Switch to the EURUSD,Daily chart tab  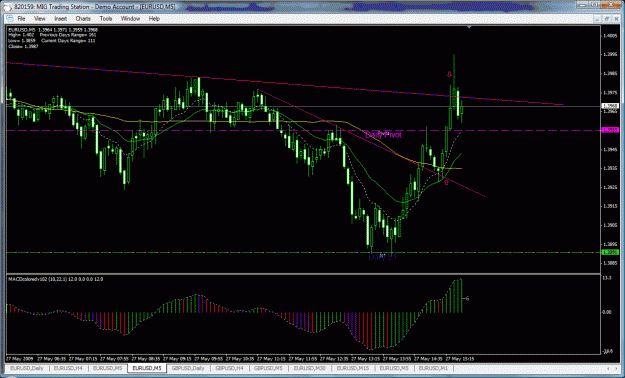tap(27, 368)
